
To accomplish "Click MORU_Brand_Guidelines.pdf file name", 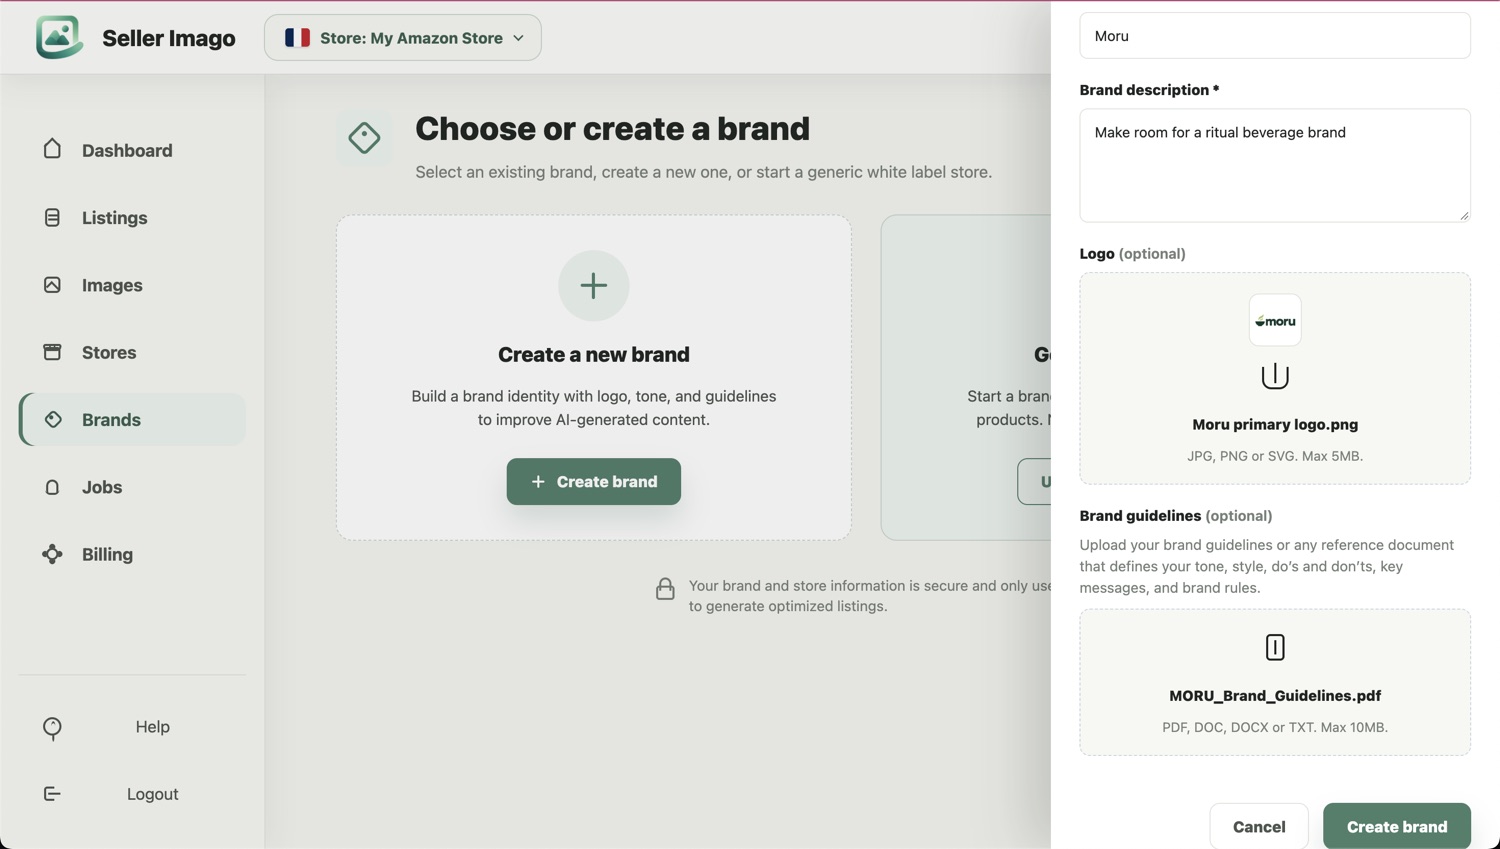I will coord(1275,695).
